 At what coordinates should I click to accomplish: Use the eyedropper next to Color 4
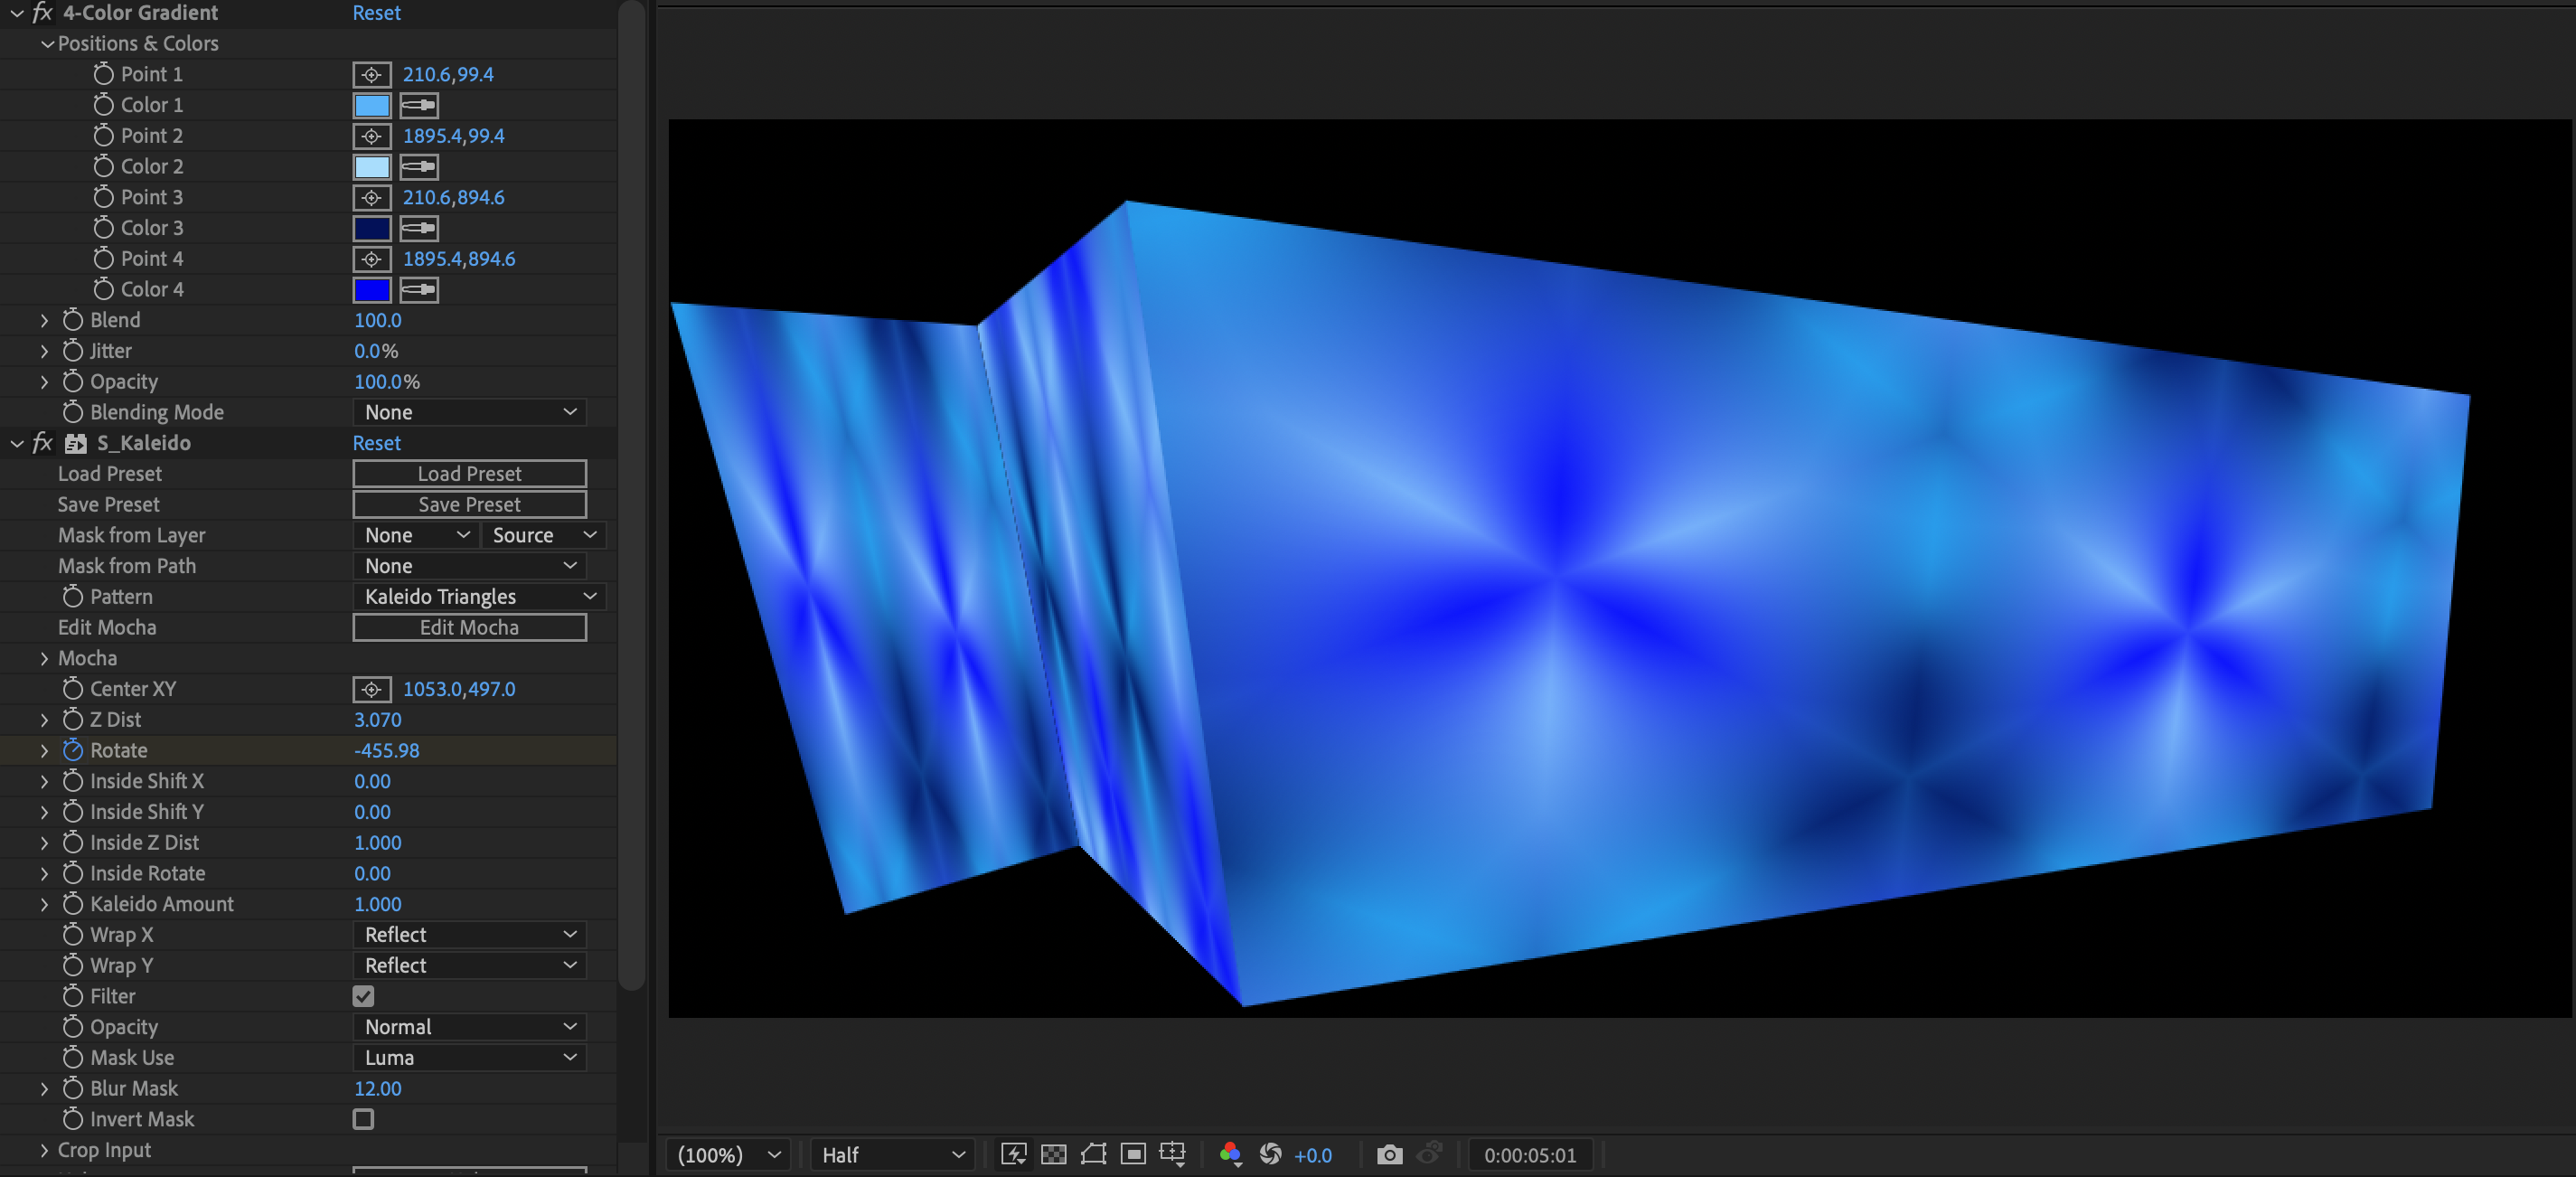(418, 290)
